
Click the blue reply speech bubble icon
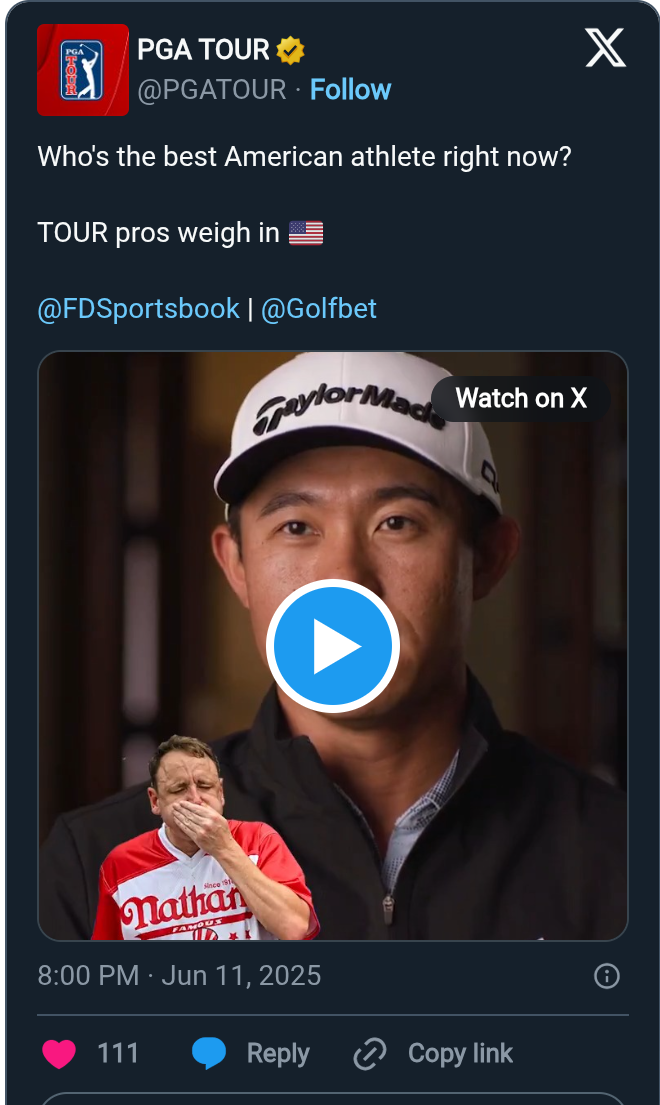(x=209, y=1053)
